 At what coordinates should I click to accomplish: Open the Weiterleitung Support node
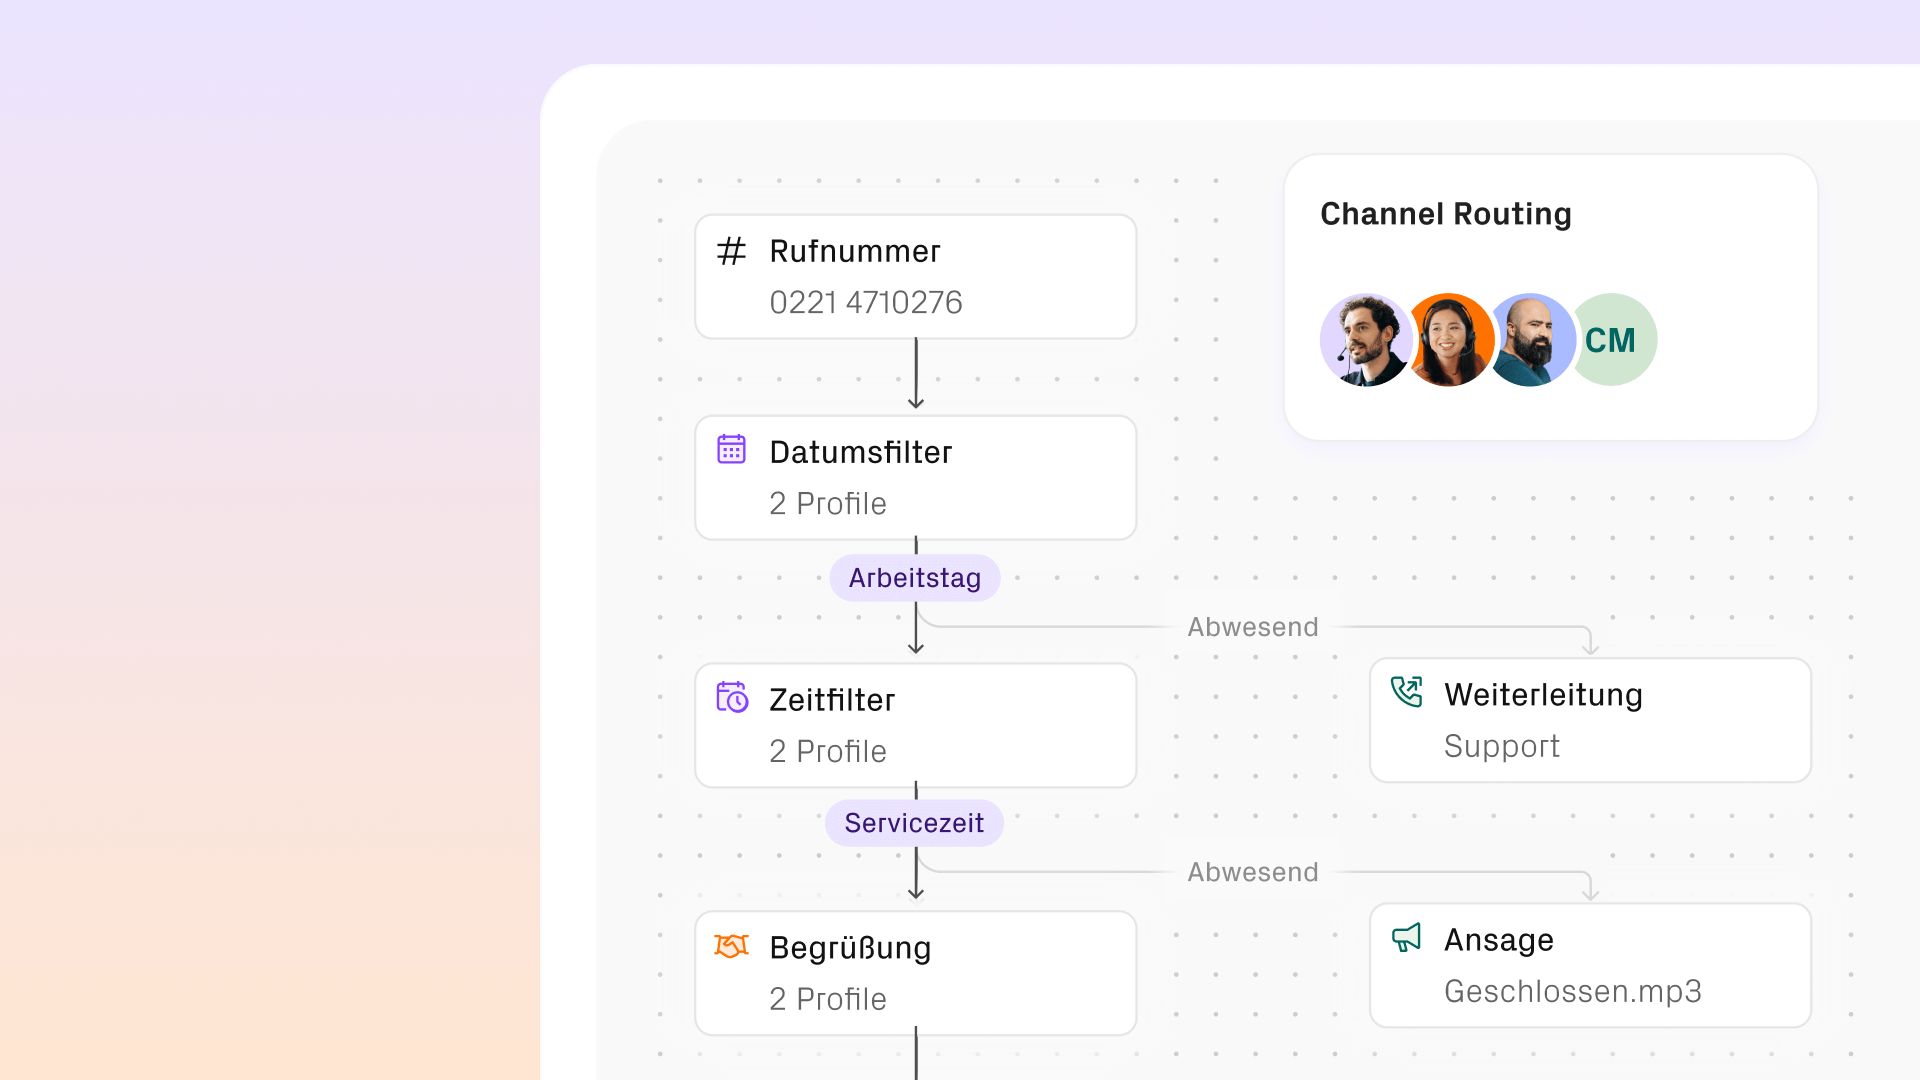click(1589, 720)
